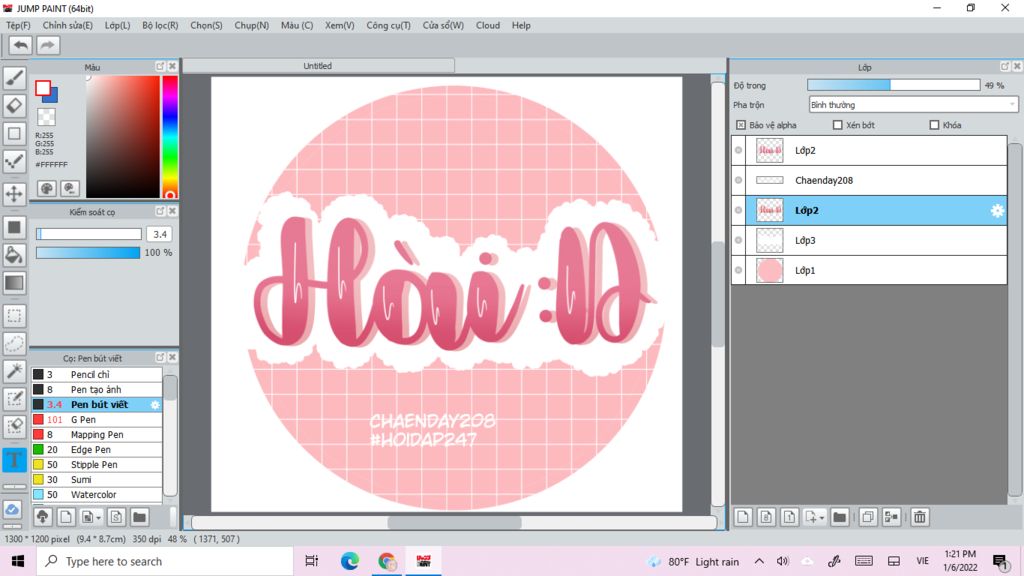This screenshot has width=1024, height=576.
Task: Enable the Xén bớt checkbox
Action: pyautogui.click(x=837, y=125)
